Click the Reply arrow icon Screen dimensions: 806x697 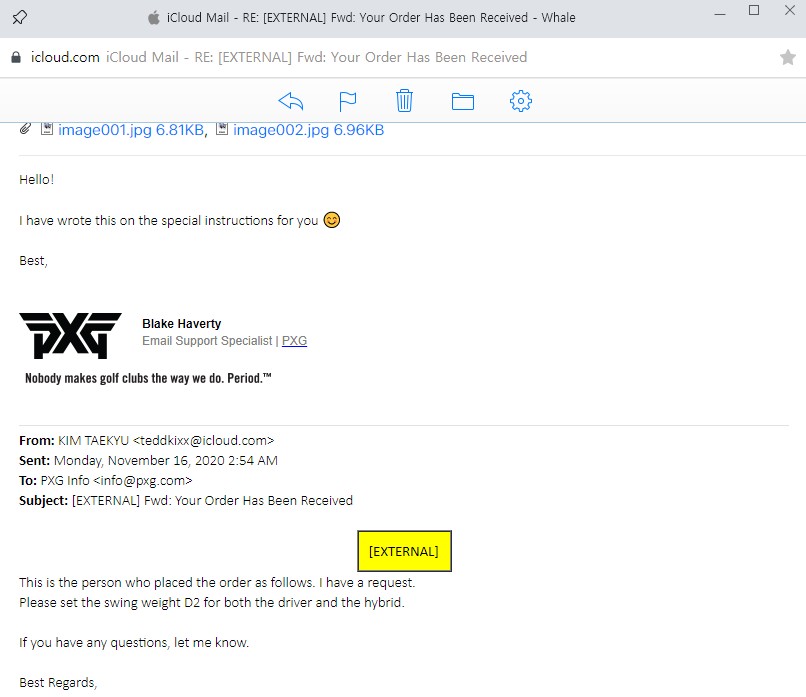290,101
